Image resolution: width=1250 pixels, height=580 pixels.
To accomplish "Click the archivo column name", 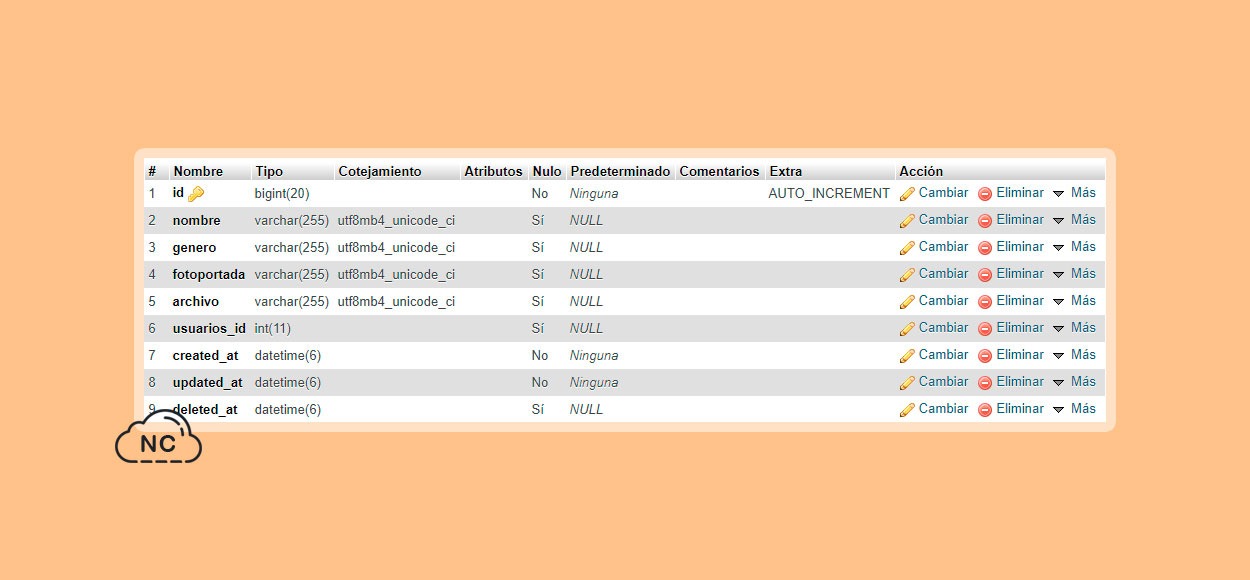I will (x=196, y=301).
